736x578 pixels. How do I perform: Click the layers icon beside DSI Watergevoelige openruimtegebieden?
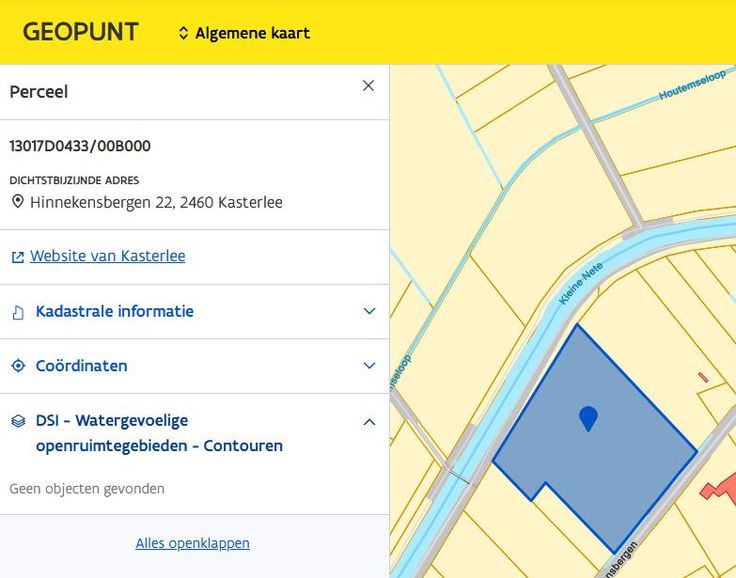(x=17, y=421)
